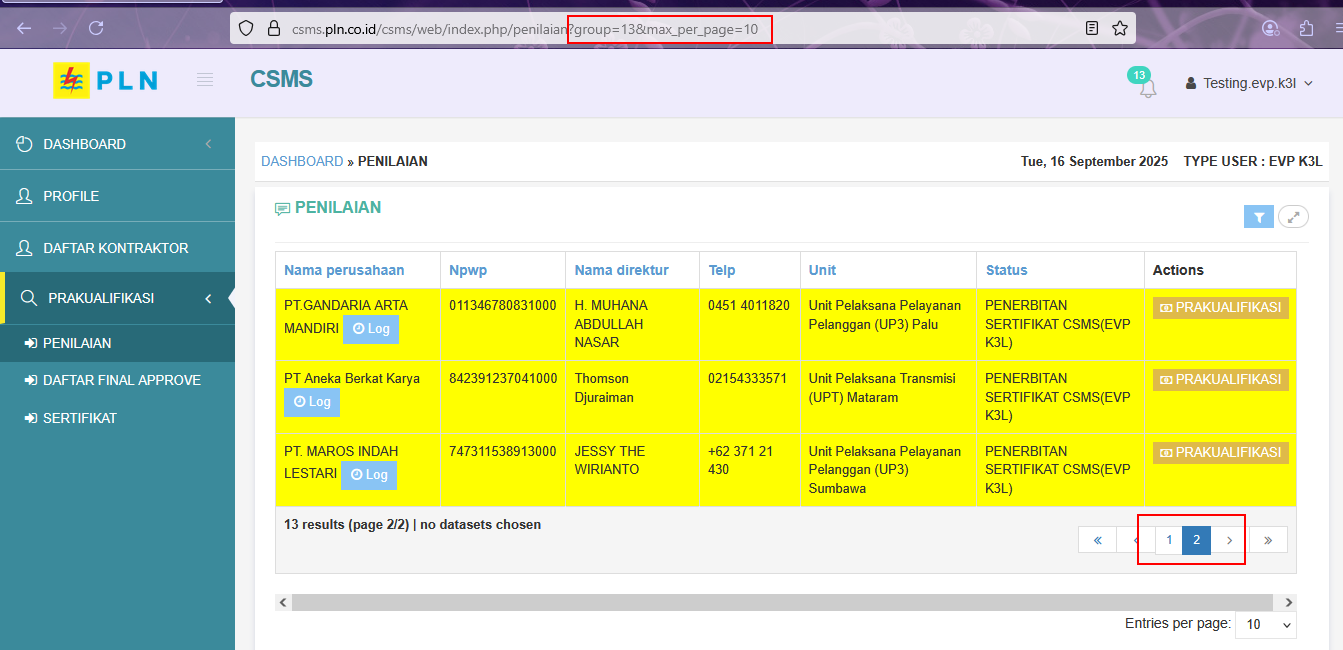Viewport: 1343px width, 650px height.
Task: Expand Testing.evp.k3l user menu
Action: pos(1249,84)
